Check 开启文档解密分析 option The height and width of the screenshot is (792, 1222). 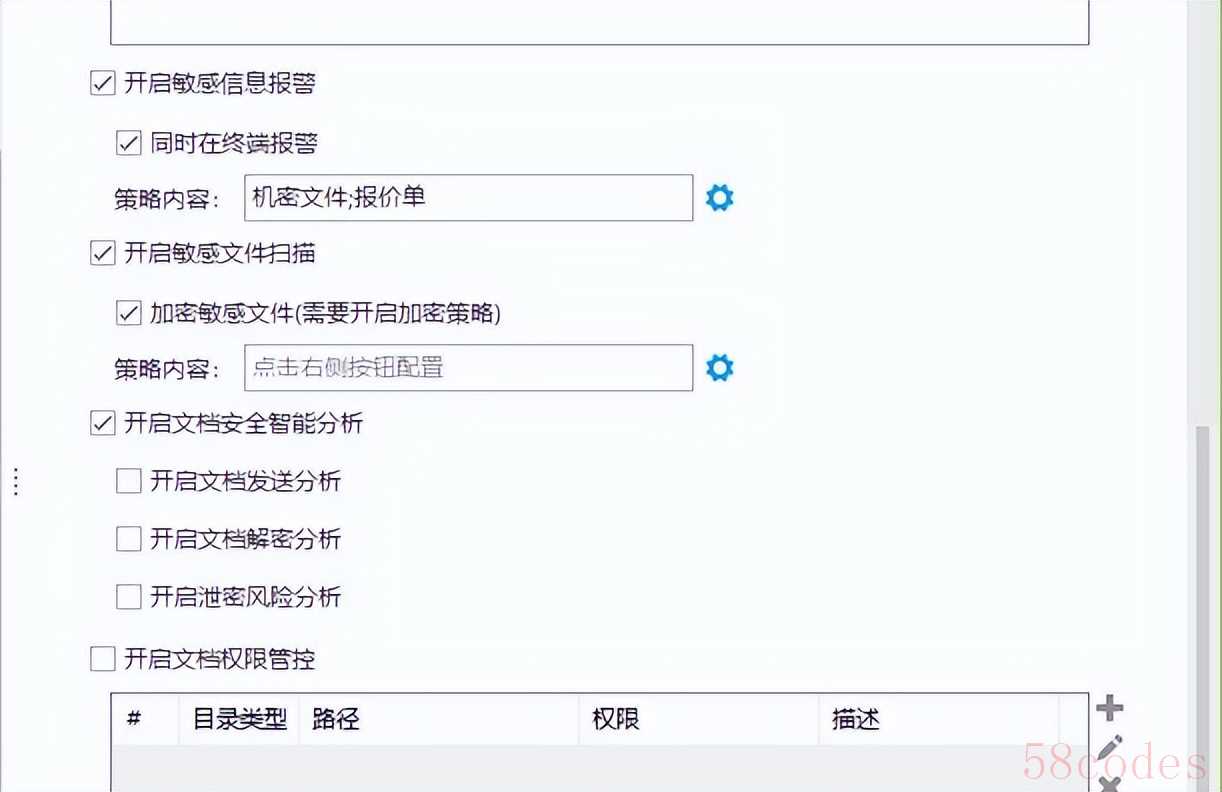pos(129,540)
